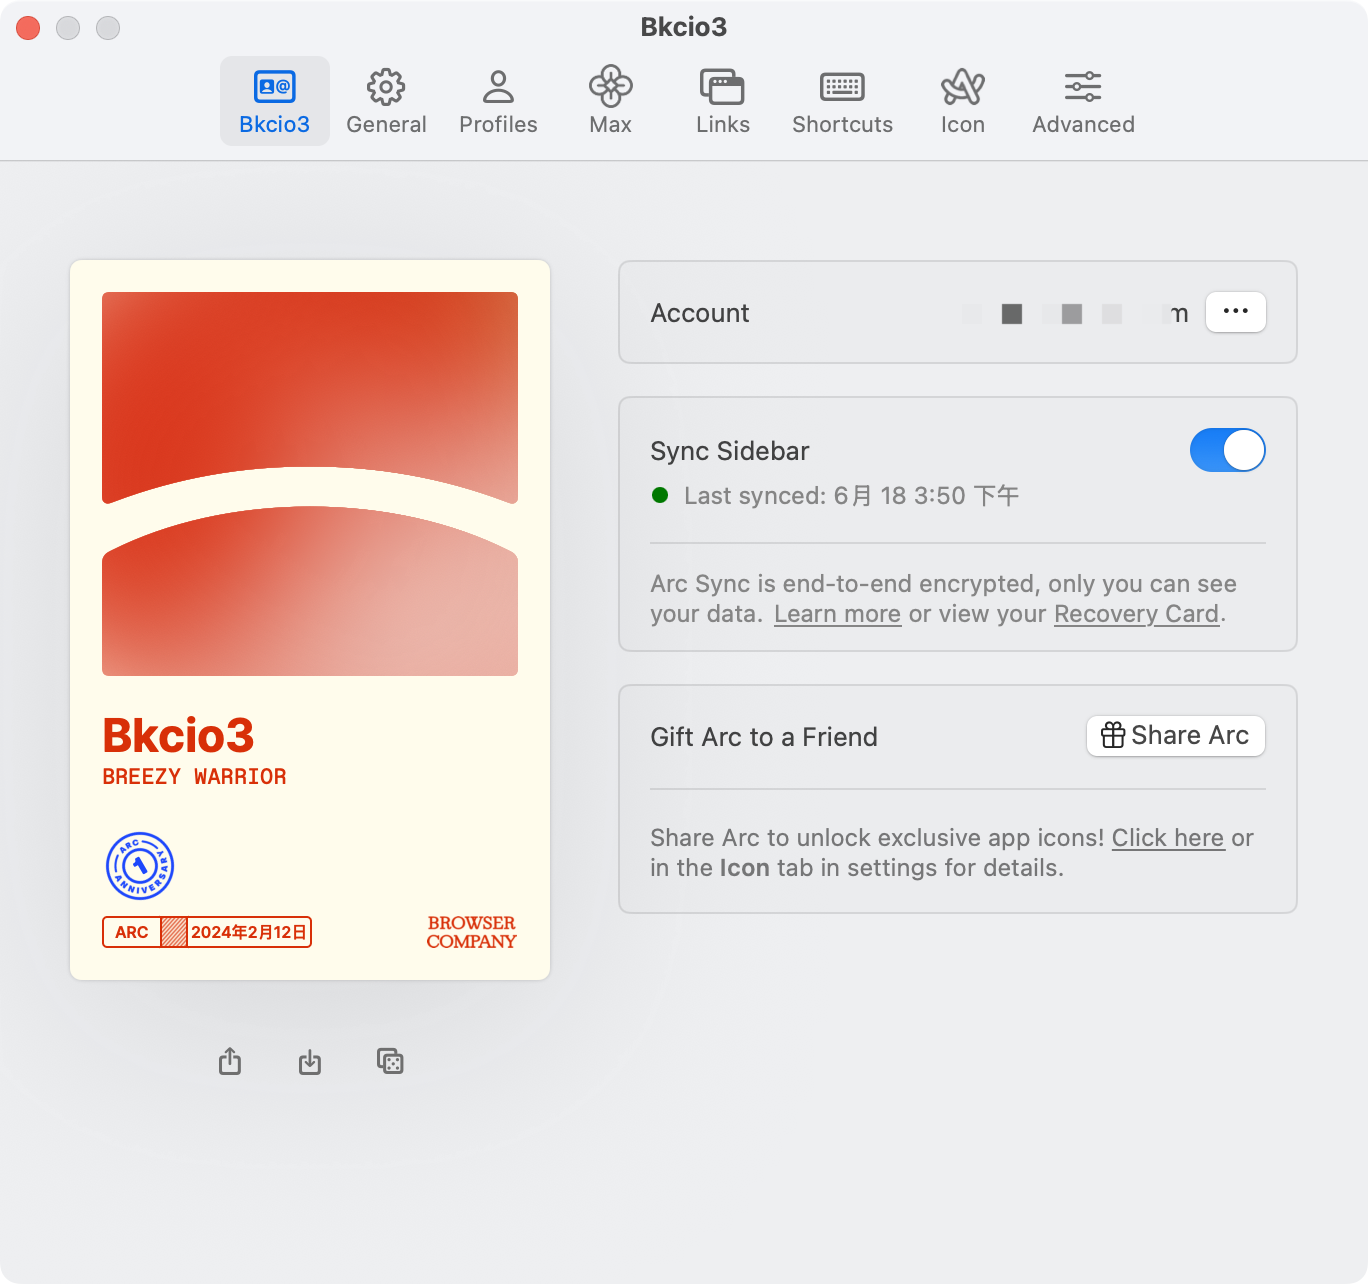Click the Arc anniversary badge stamp

point(140,866)
